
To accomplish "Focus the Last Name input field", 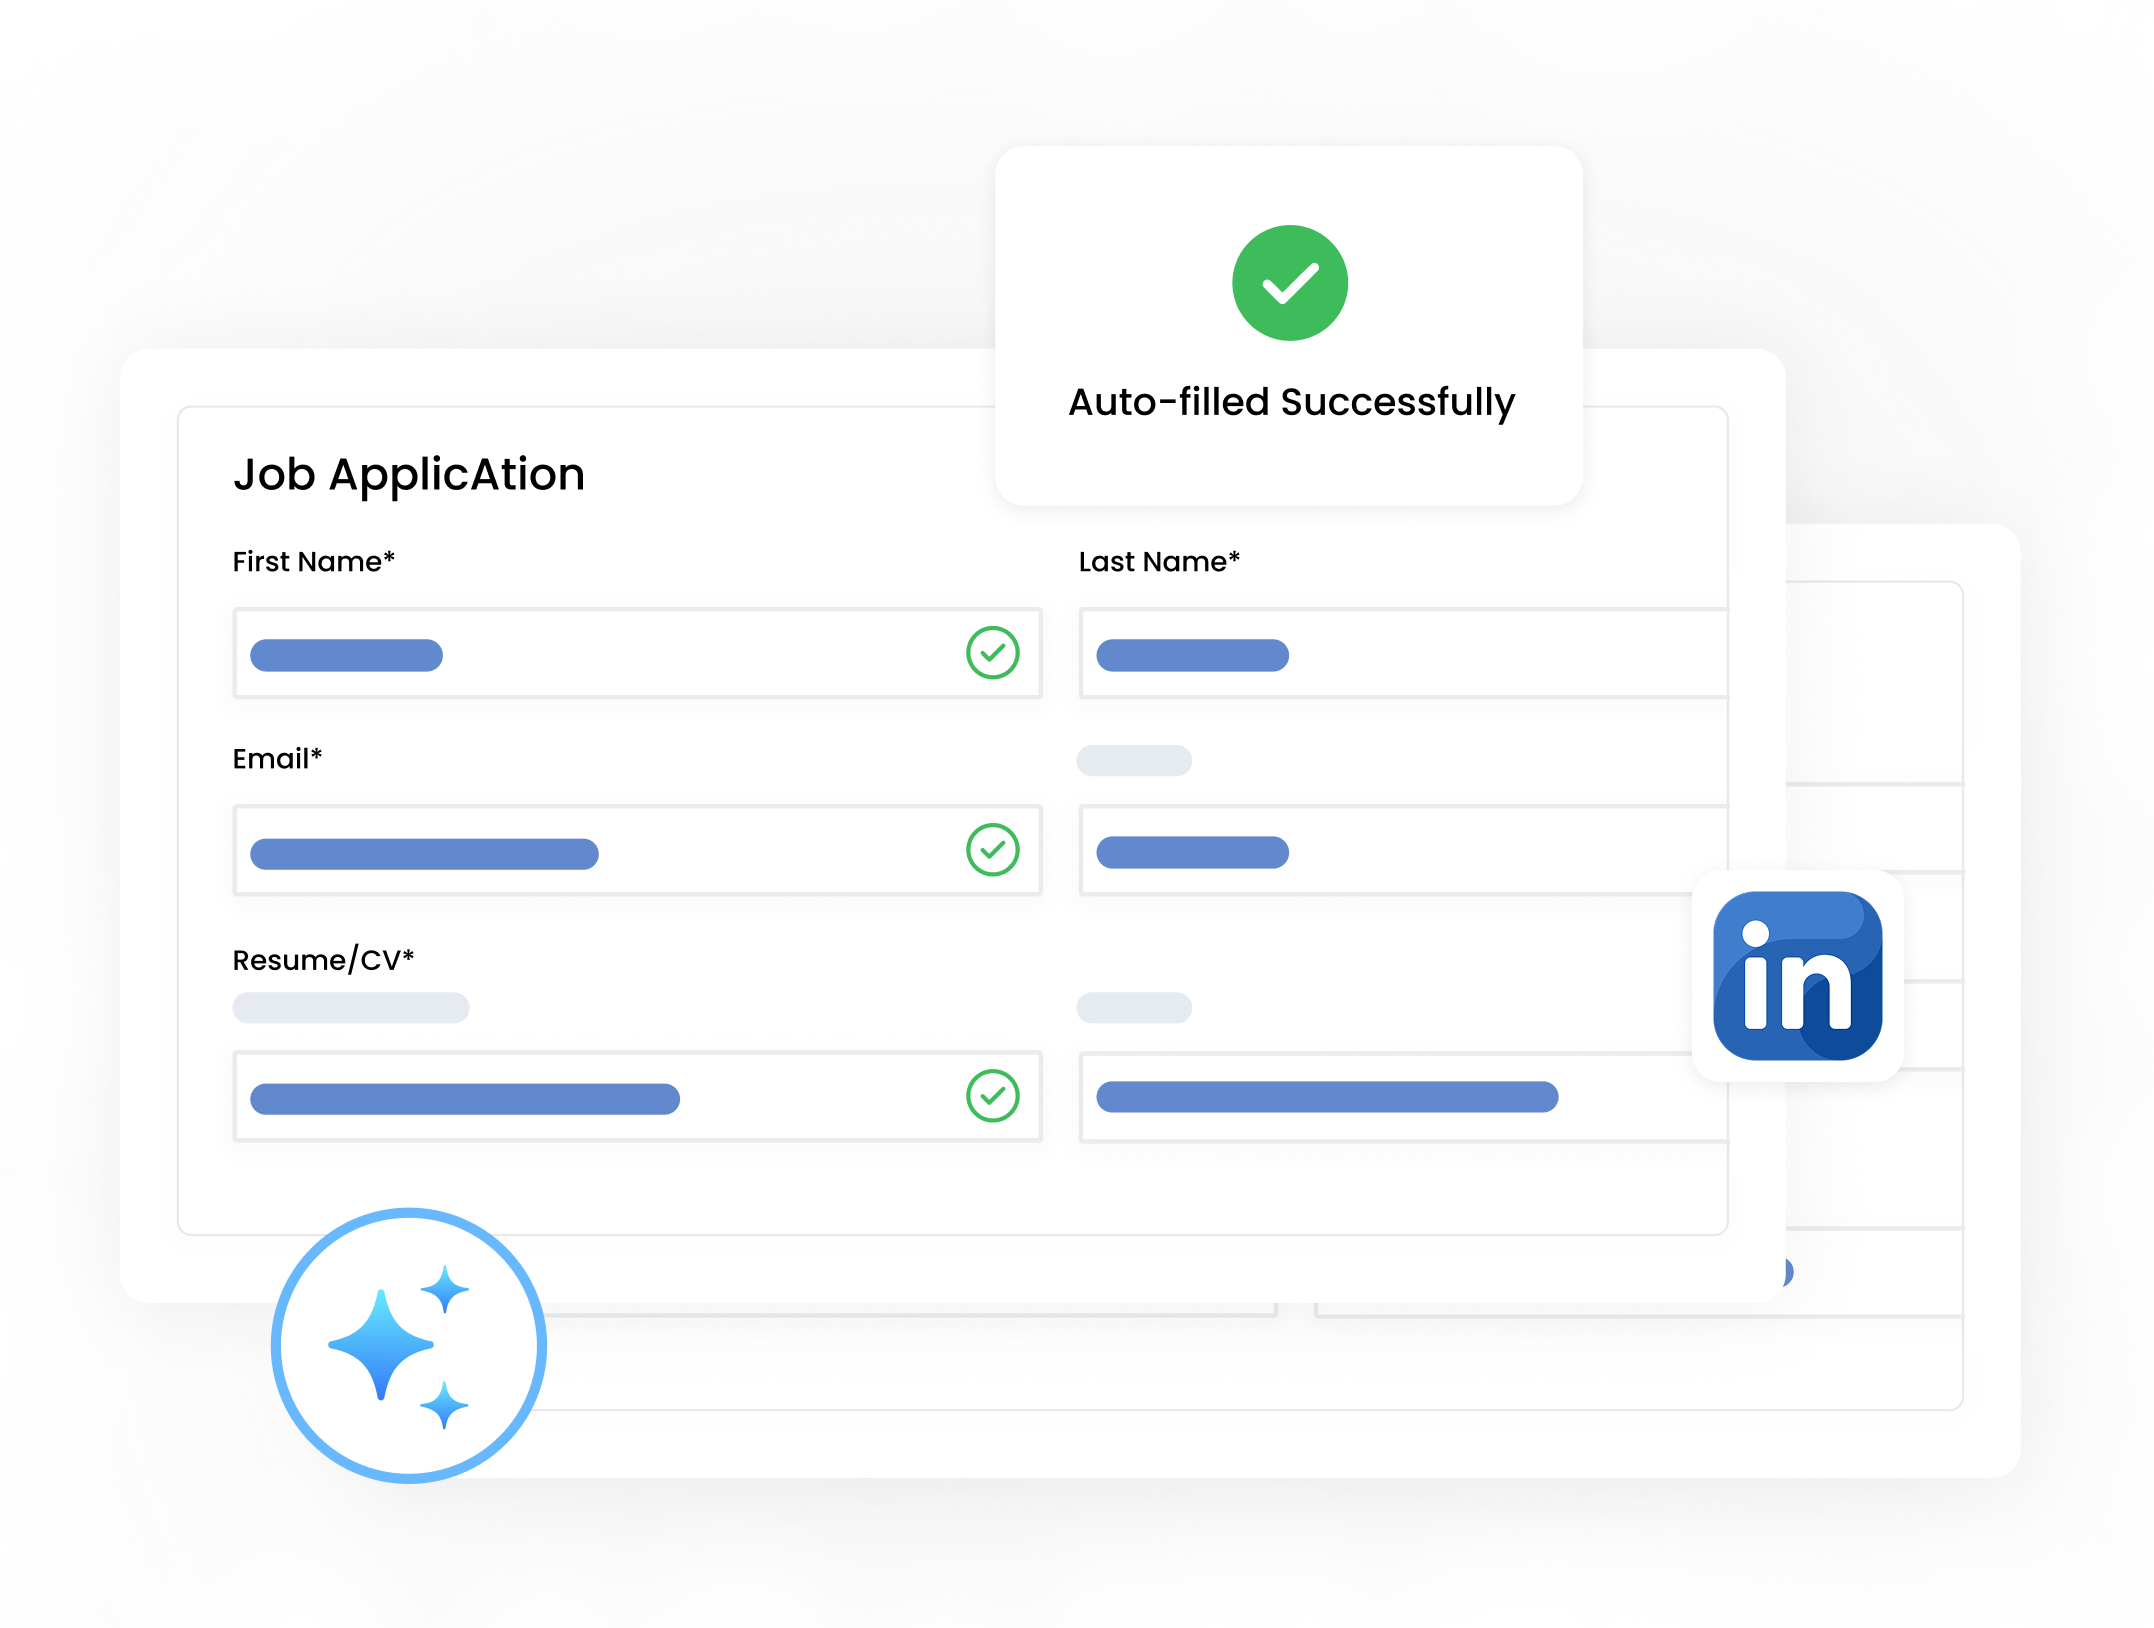I will (1404, 653).
